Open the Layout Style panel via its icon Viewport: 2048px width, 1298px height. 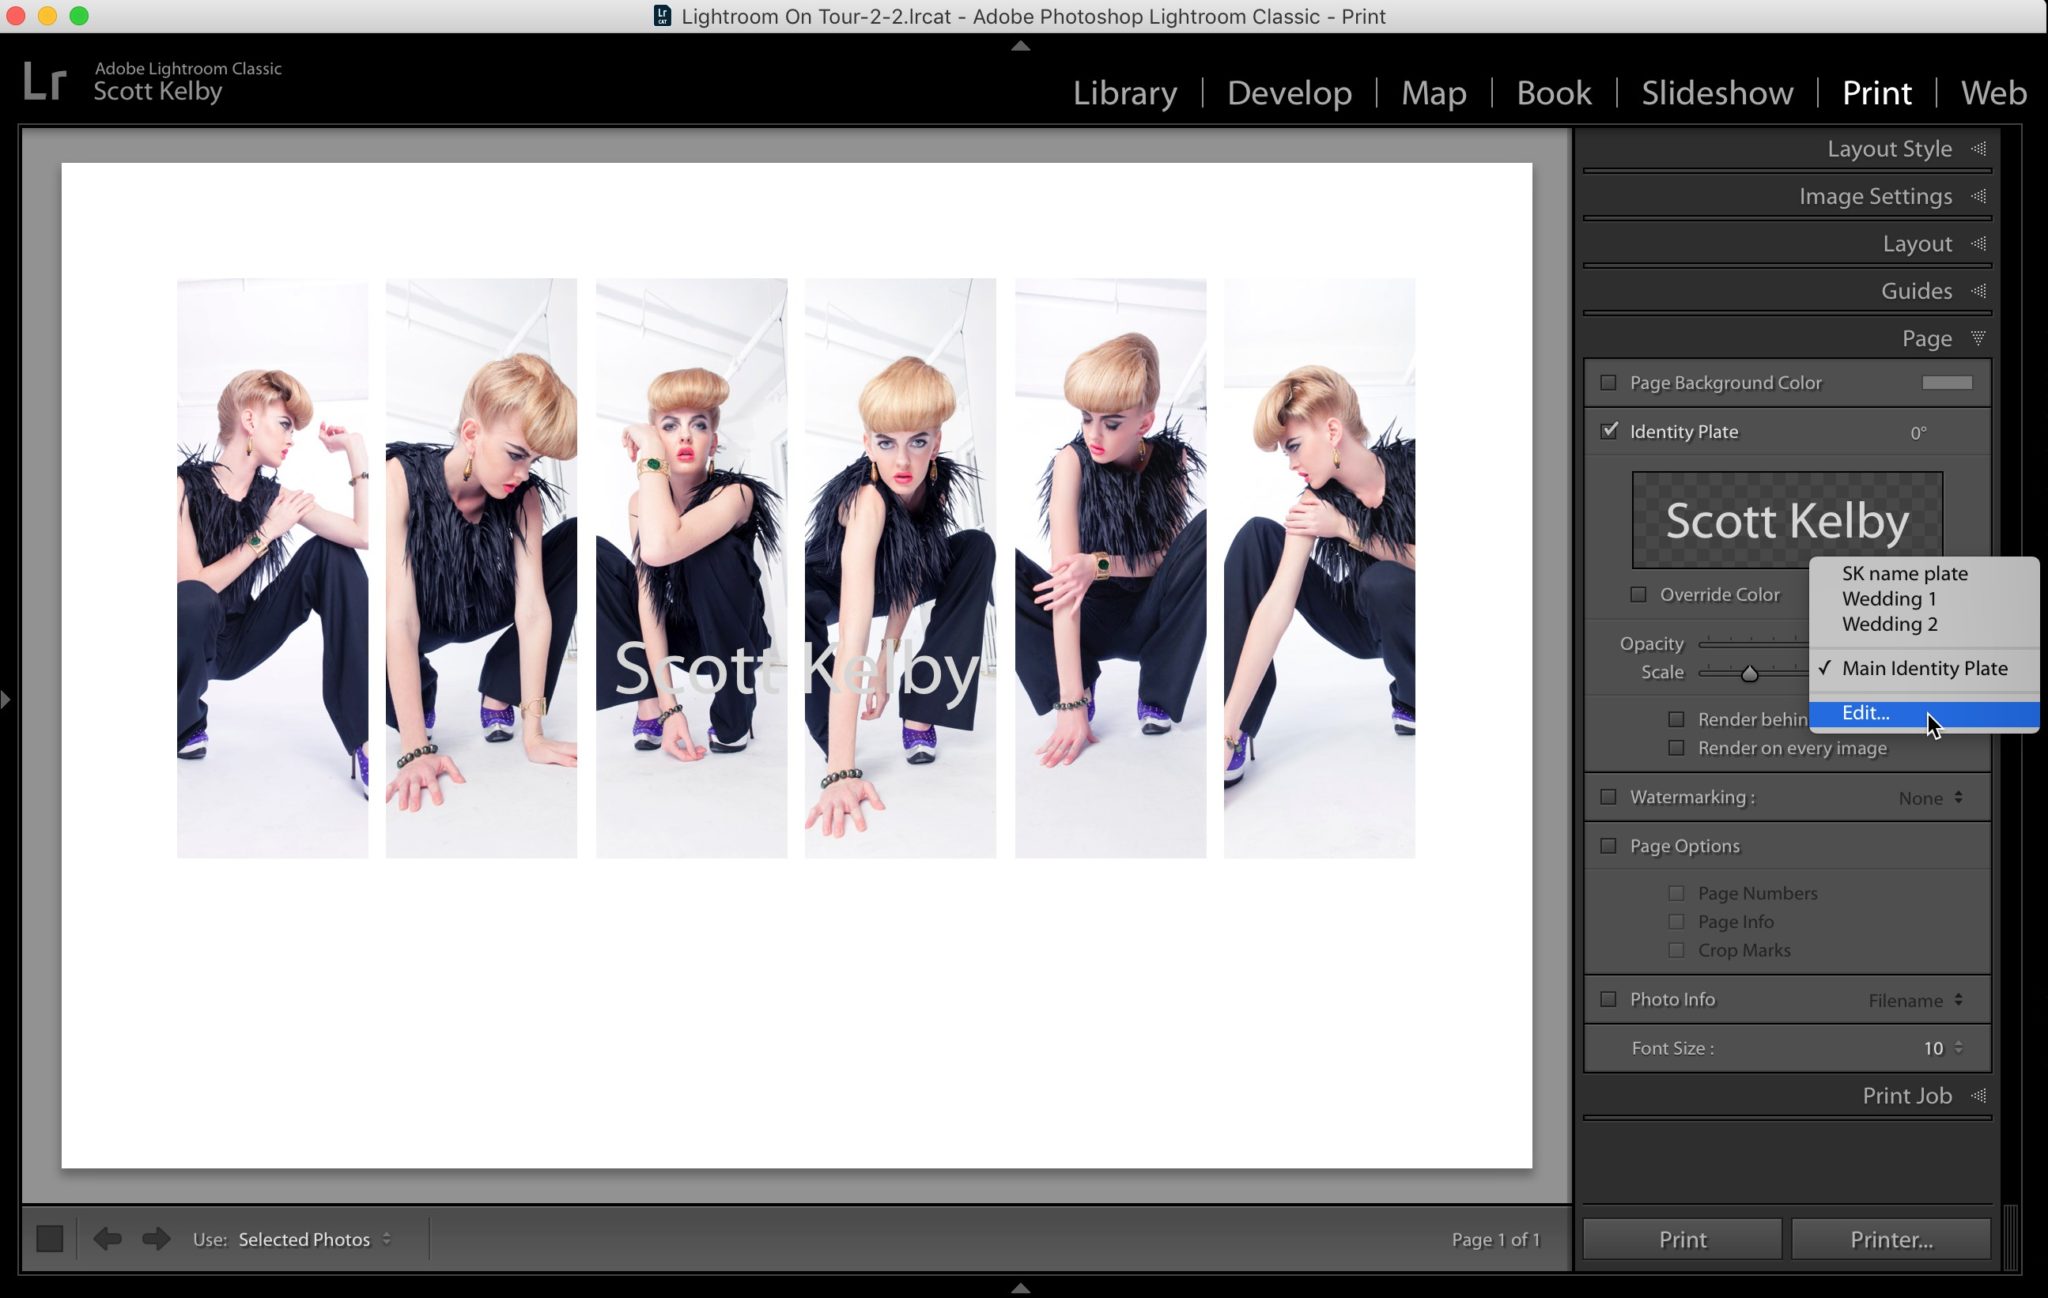click(1978, 148)
